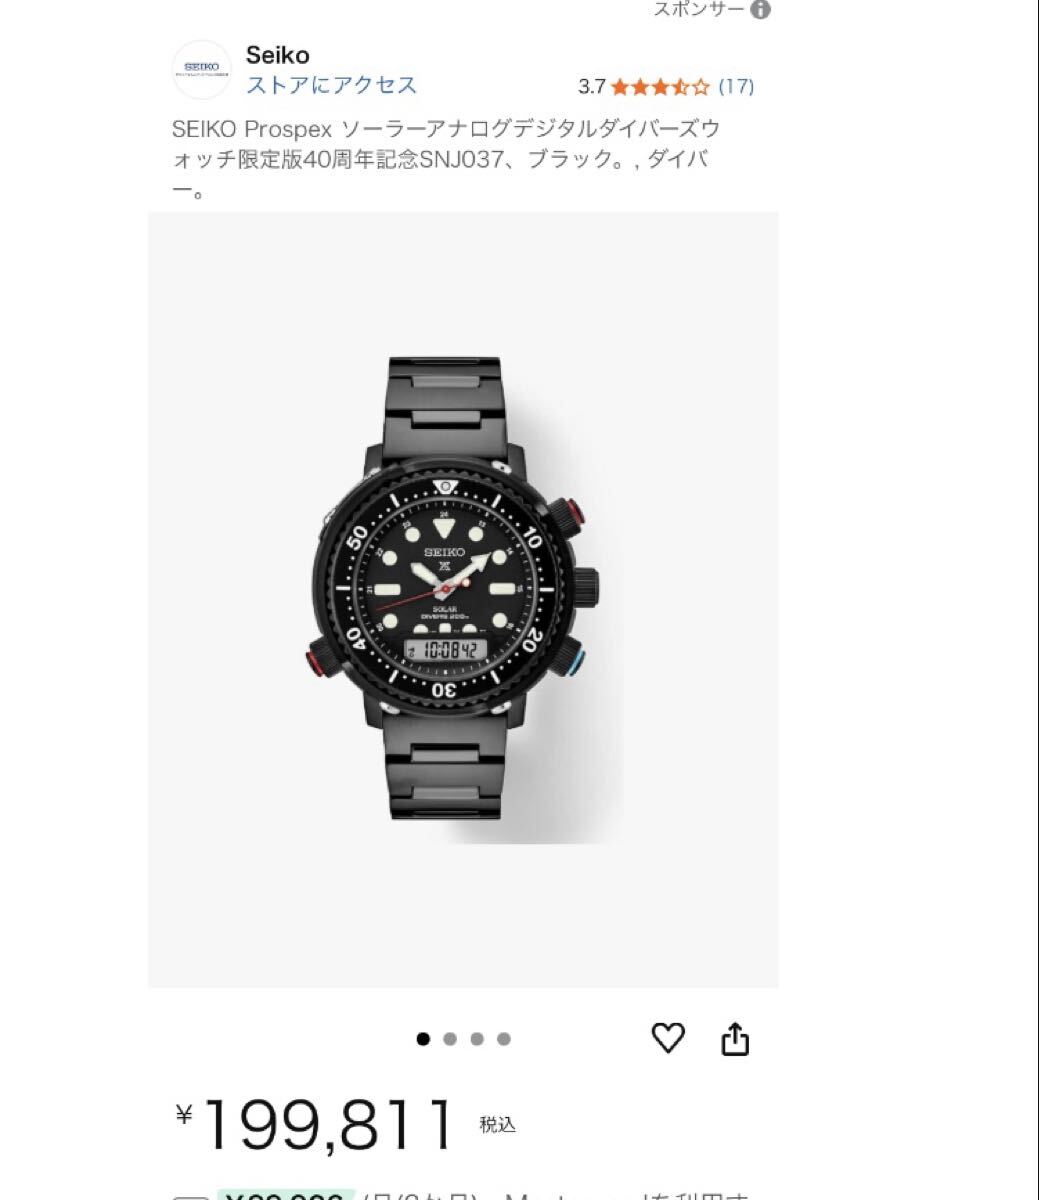Add the watch to the wishlist with the heart icon

[668, 1038]
